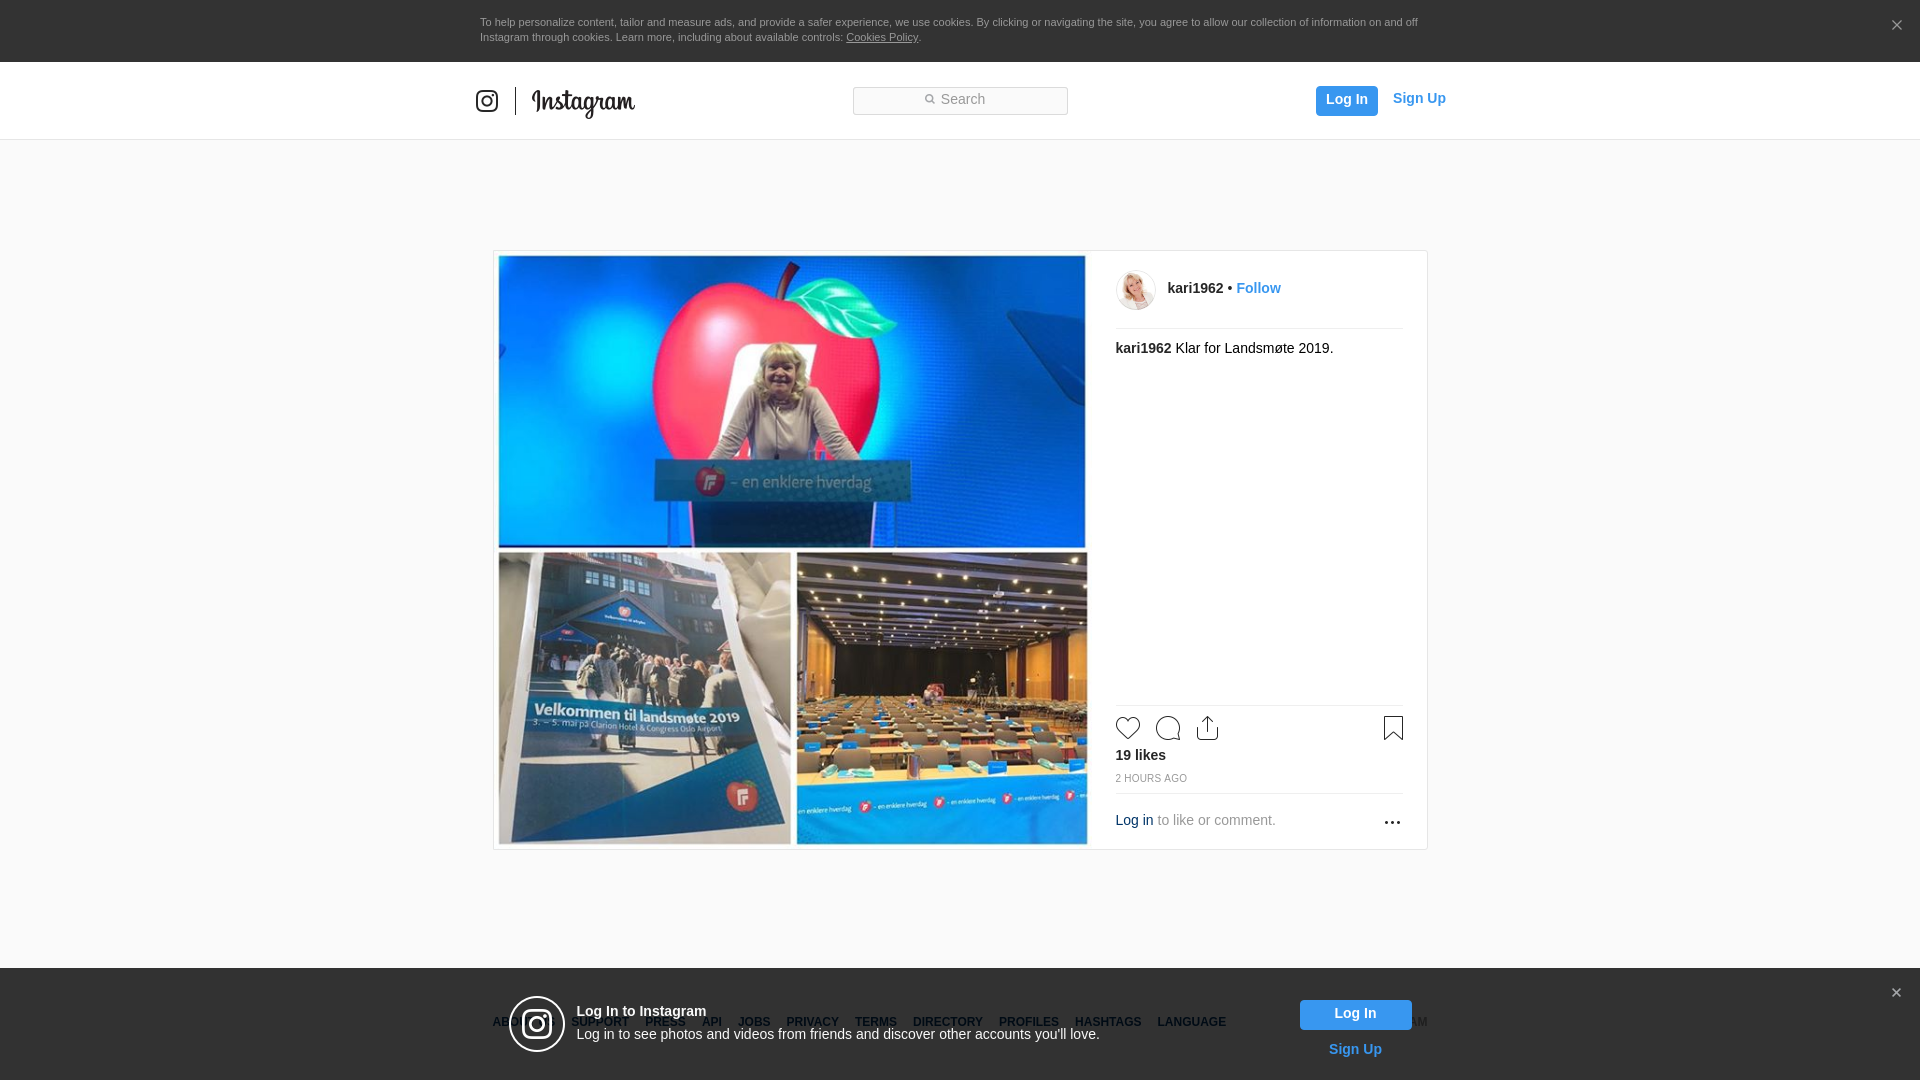The height and width of the screenshot is (1080, 1920).
Task: Click the bottom banner Sign Up link
Action: tap(1355, 1049)
